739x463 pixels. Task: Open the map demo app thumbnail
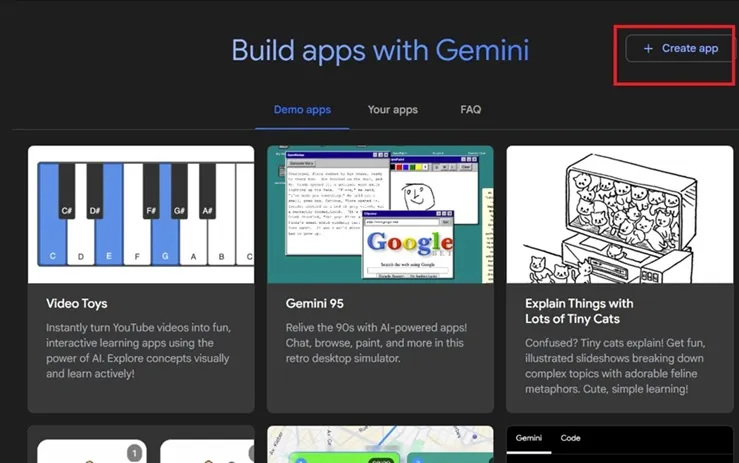380,445
